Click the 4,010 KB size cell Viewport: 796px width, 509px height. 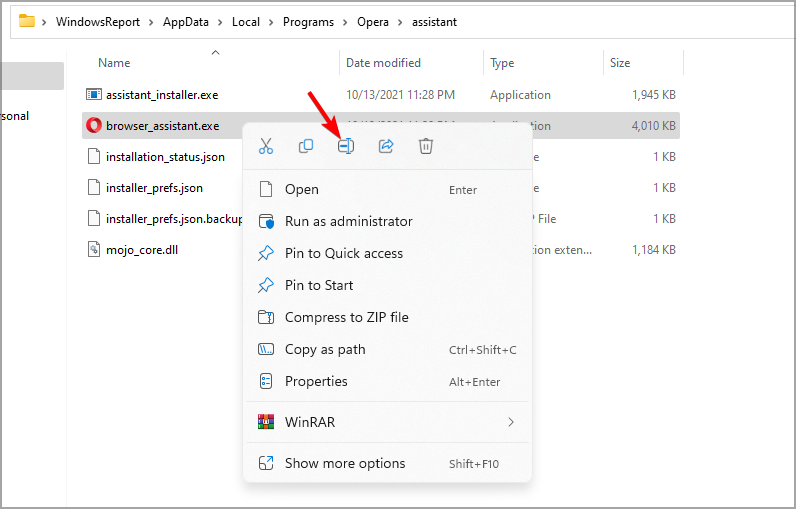[x=654, y=126]
